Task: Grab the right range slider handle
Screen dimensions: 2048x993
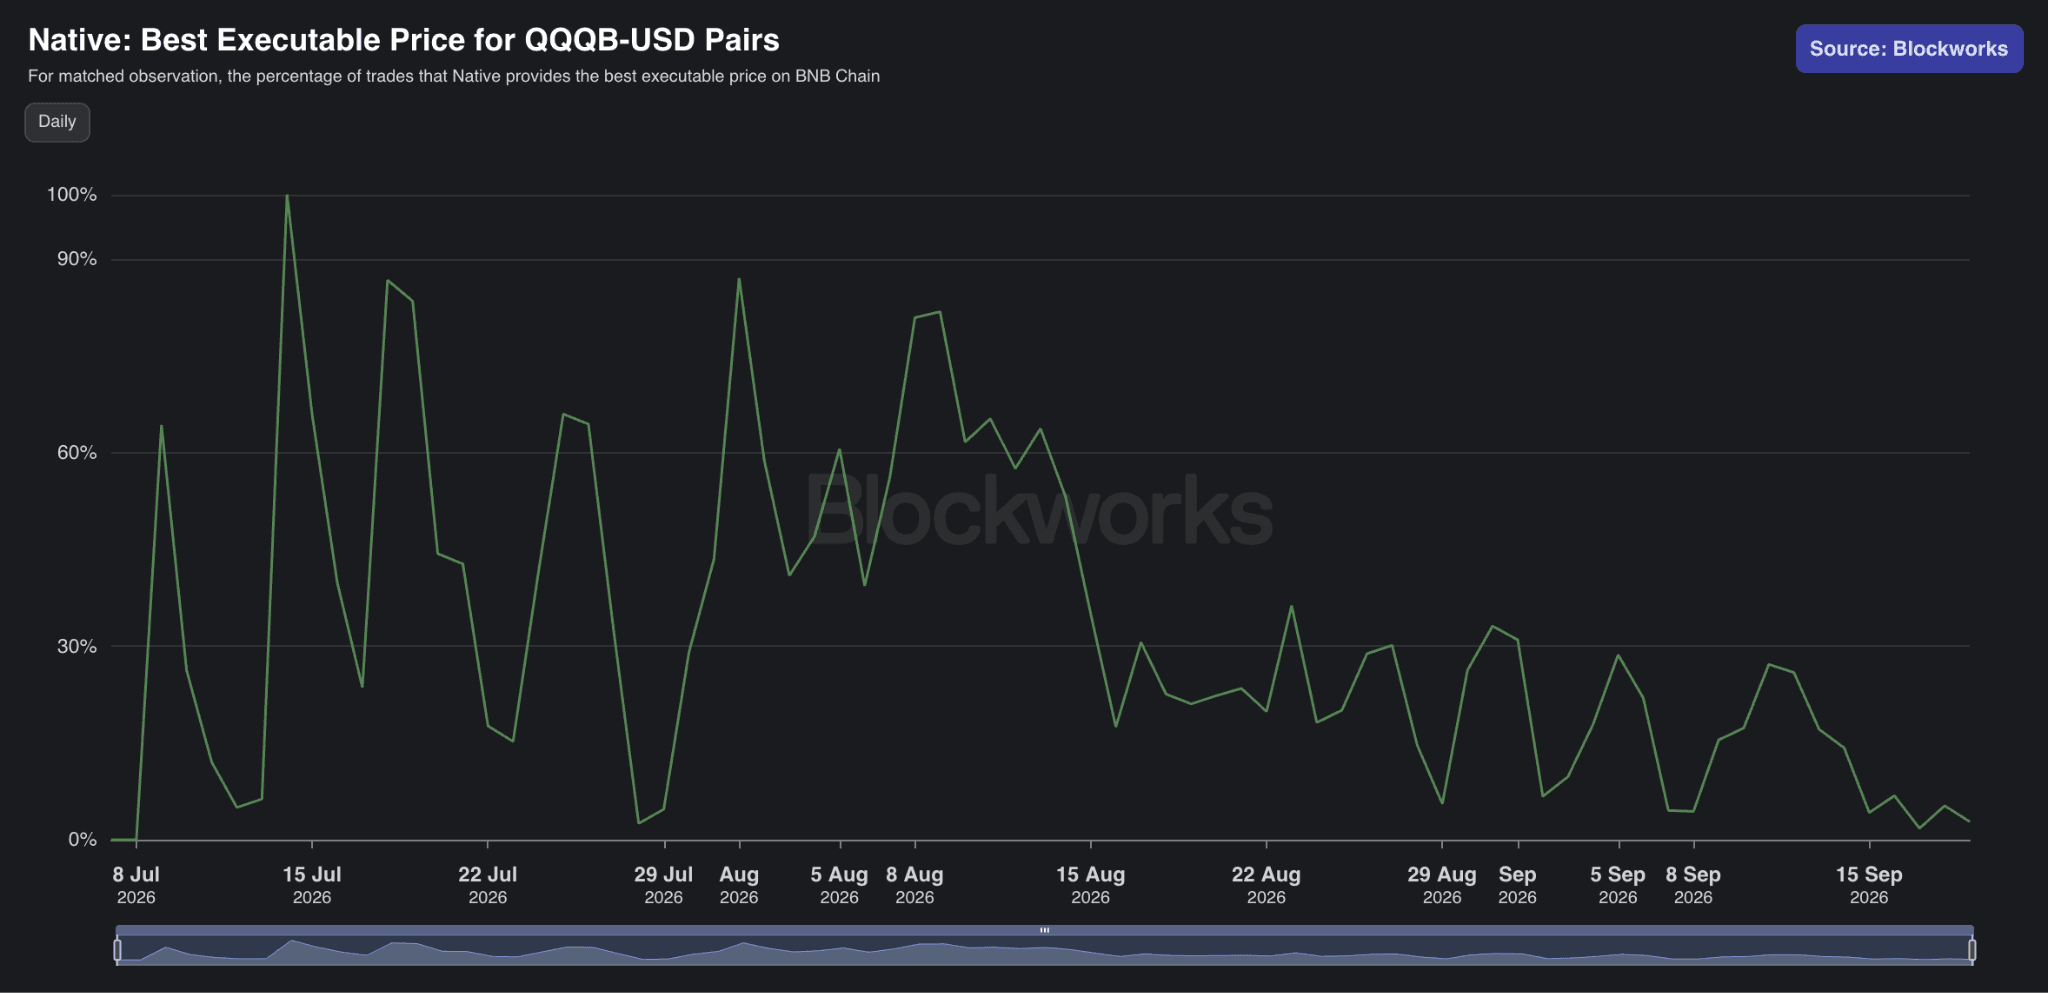Action: (x=1971, y=950)
